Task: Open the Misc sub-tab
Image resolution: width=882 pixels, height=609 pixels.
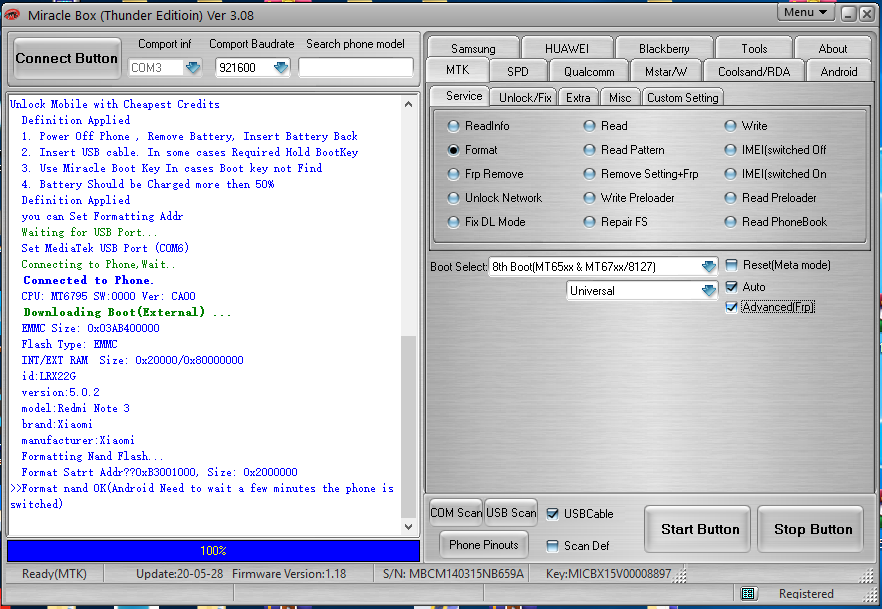Action: 620,98
